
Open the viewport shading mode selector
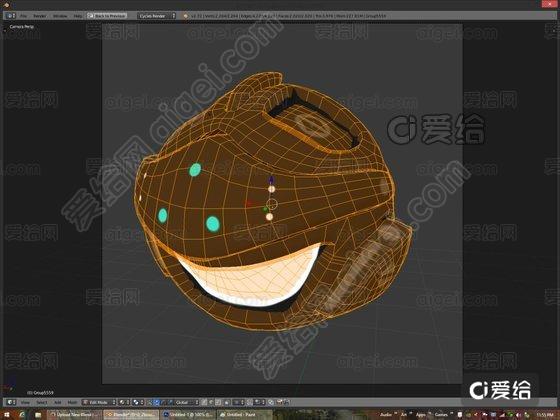[124, 402]
